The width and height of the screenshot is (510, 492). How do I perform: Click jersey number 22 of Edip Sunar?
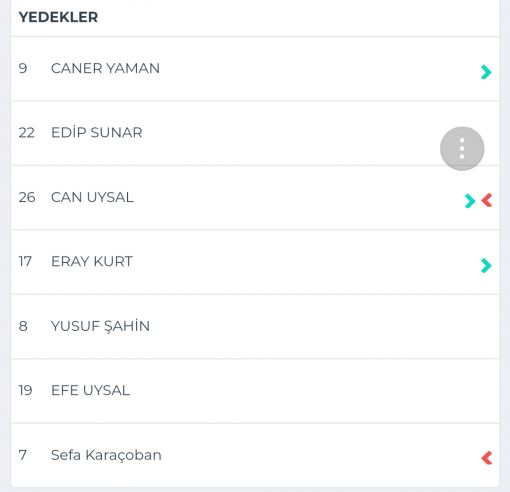[x=27, y=133]
